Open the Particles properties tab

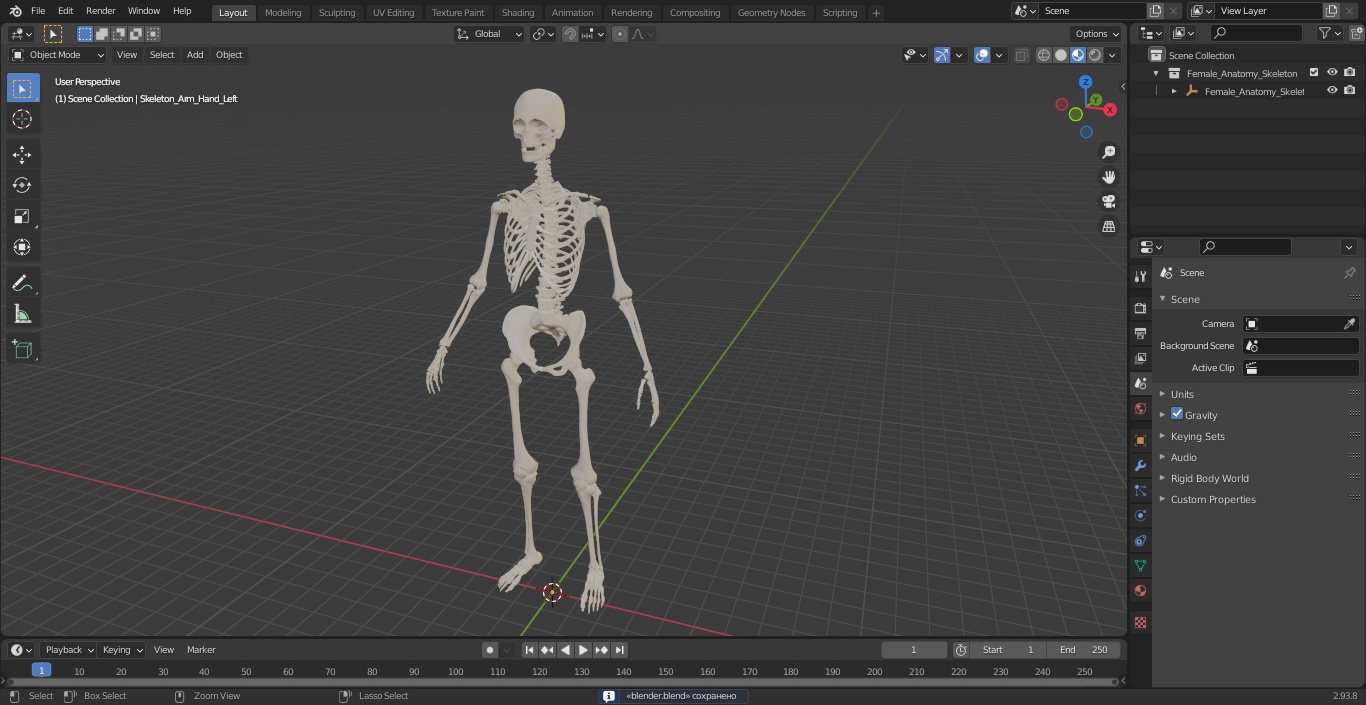click(1140, 490)
